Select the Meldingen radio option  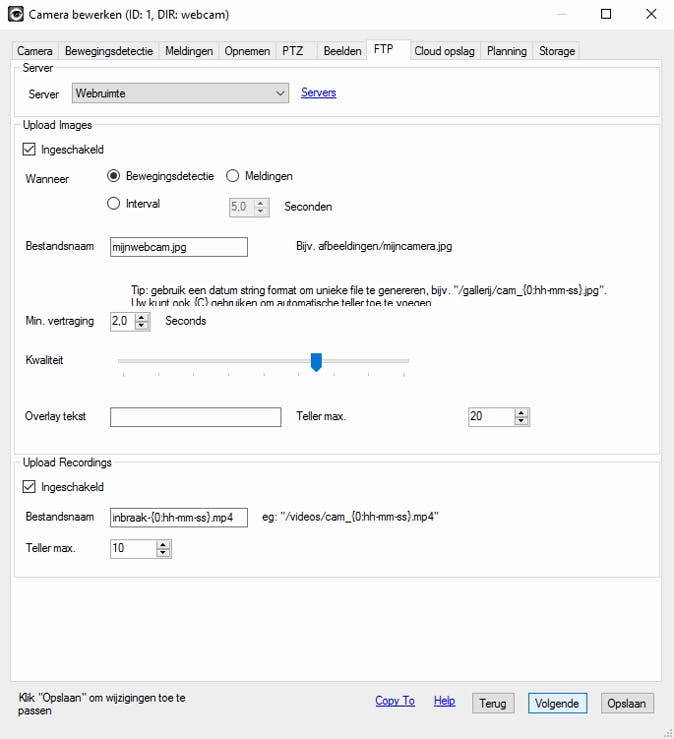tap(233, 176)
